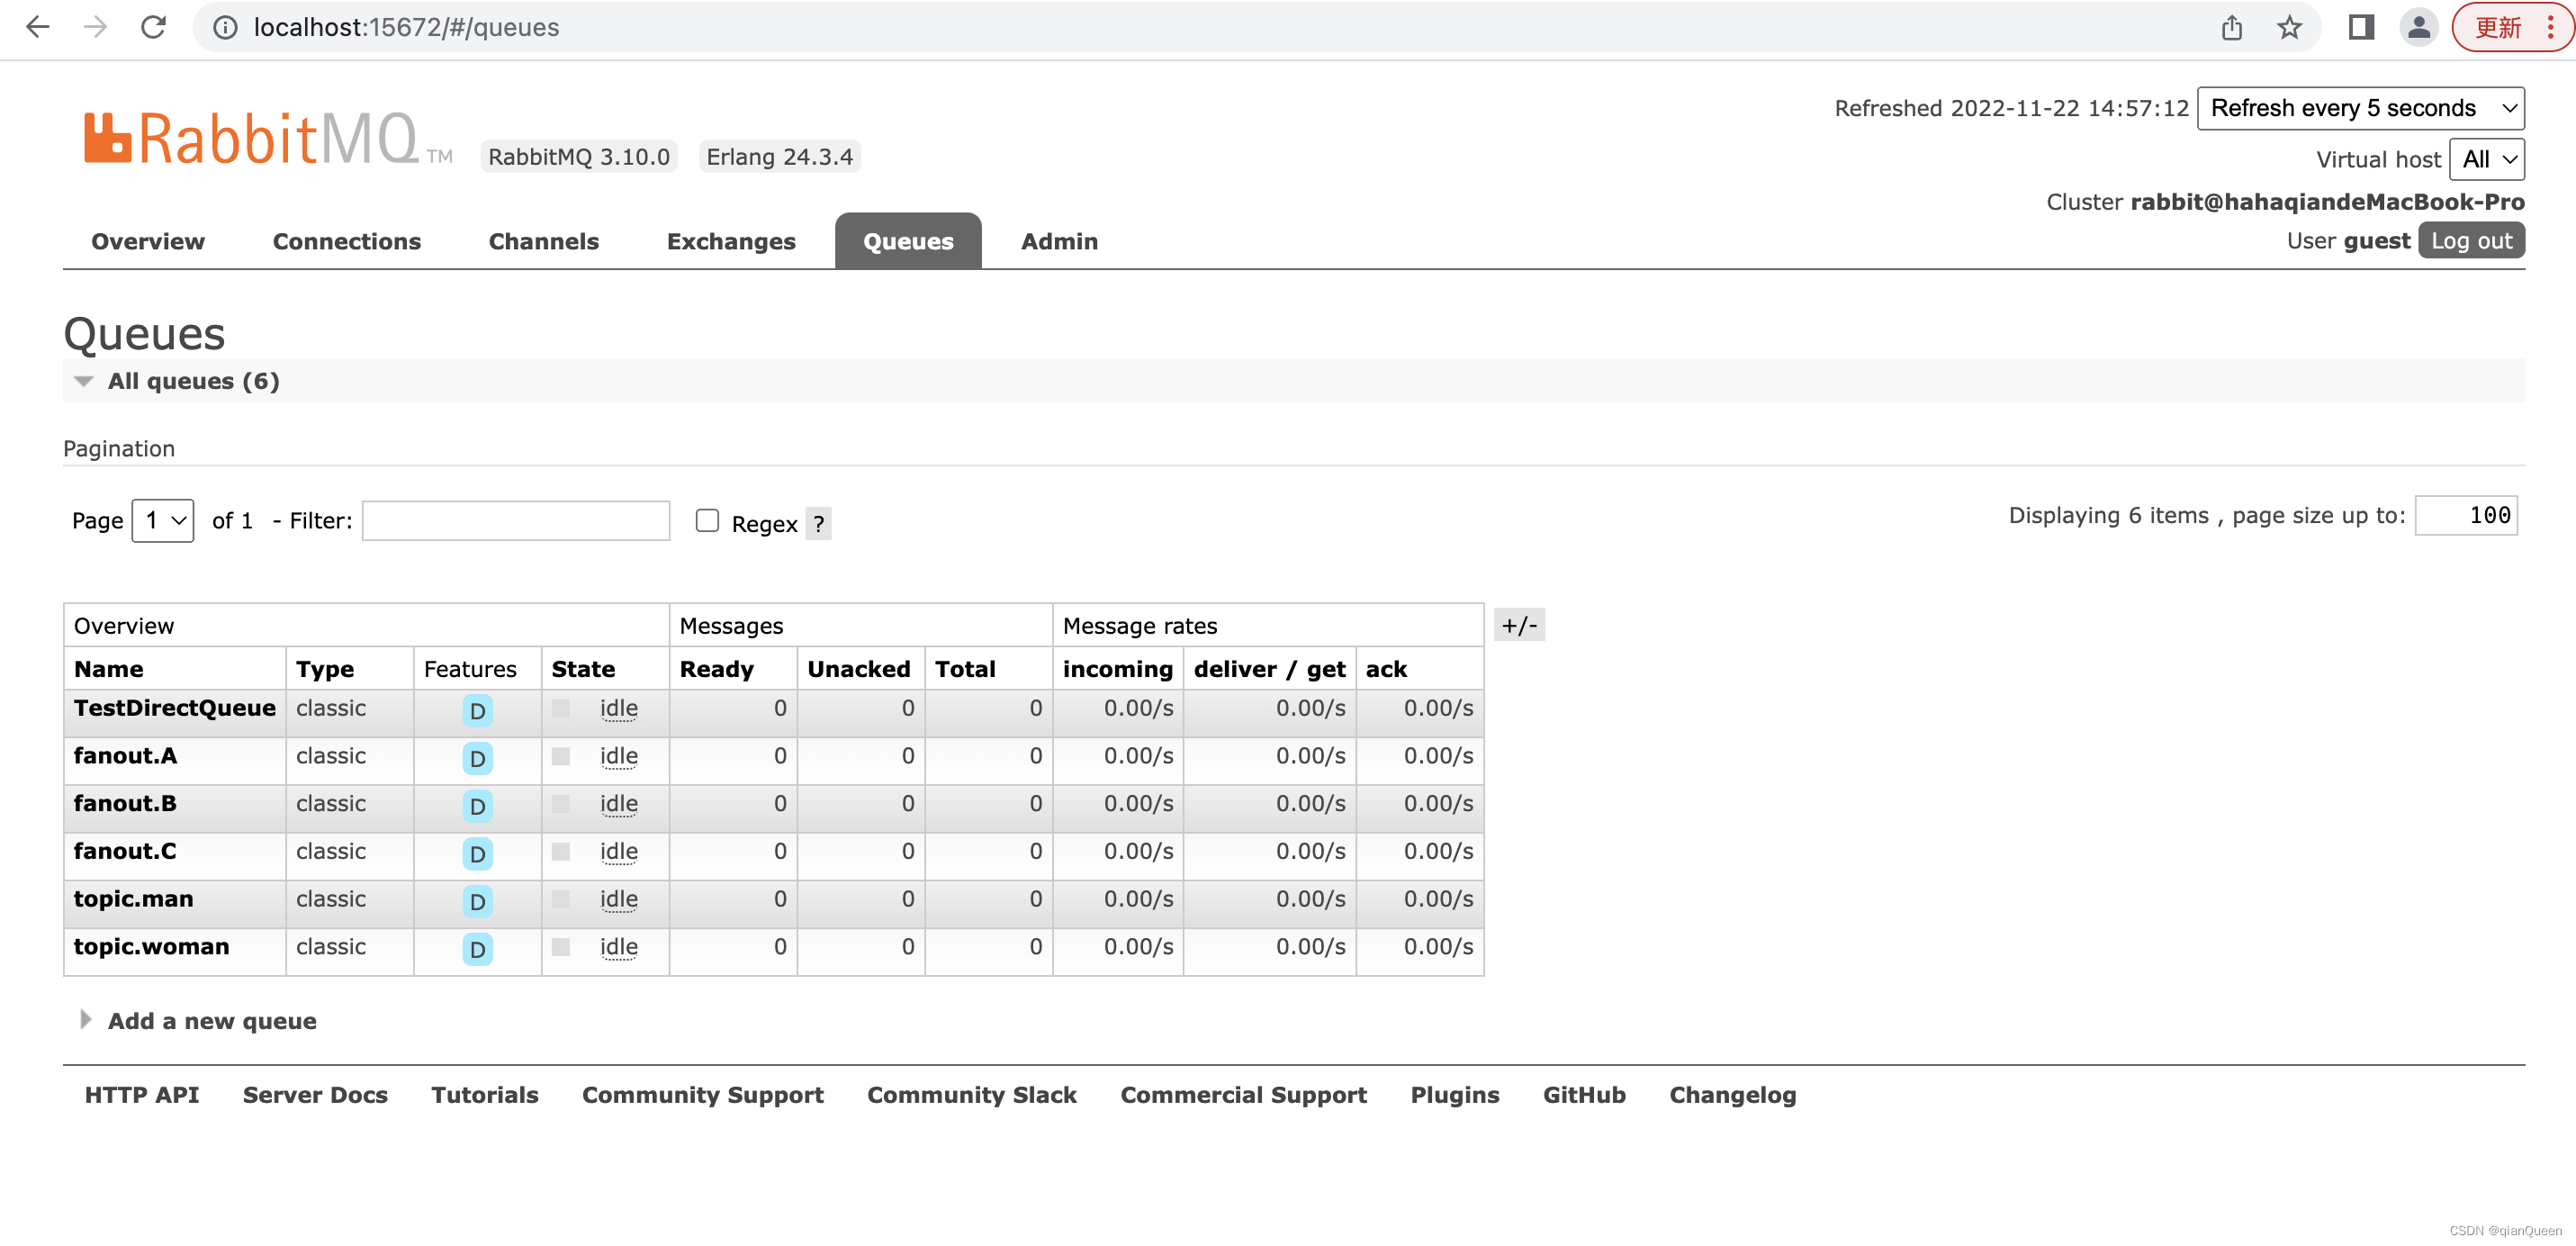Open the Admin tab
This screenshot has height=1246, width=2576.
click(x=1059, y=241)
